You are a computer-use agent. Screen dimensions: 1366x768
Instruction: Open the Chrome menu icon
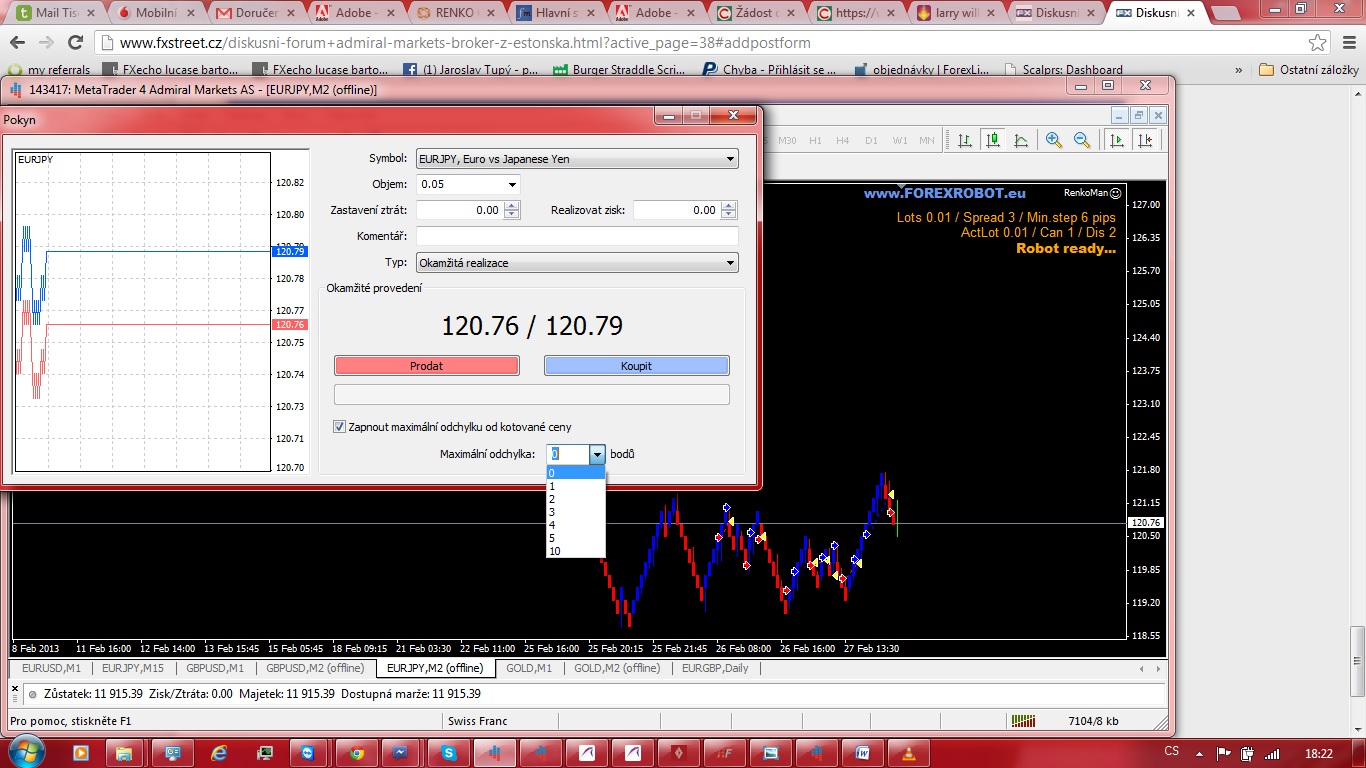pyautogui.click(x=1347, y=43)
